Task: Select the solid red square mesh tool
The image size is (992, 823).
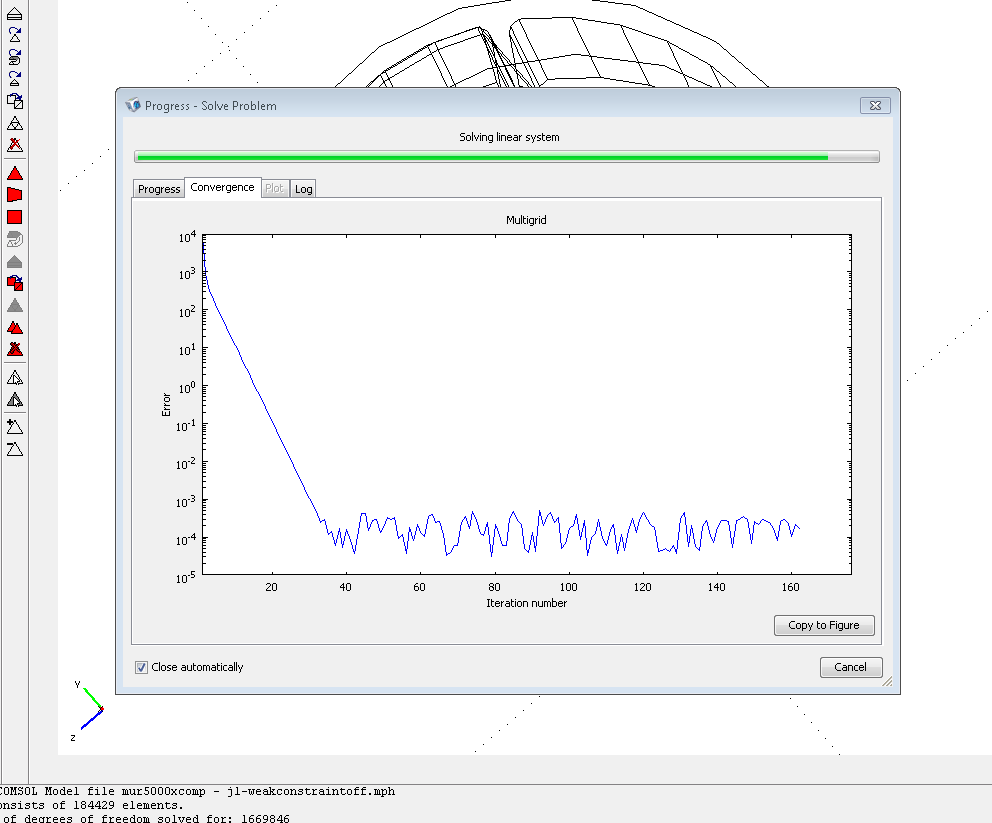Action: point(15,217)
